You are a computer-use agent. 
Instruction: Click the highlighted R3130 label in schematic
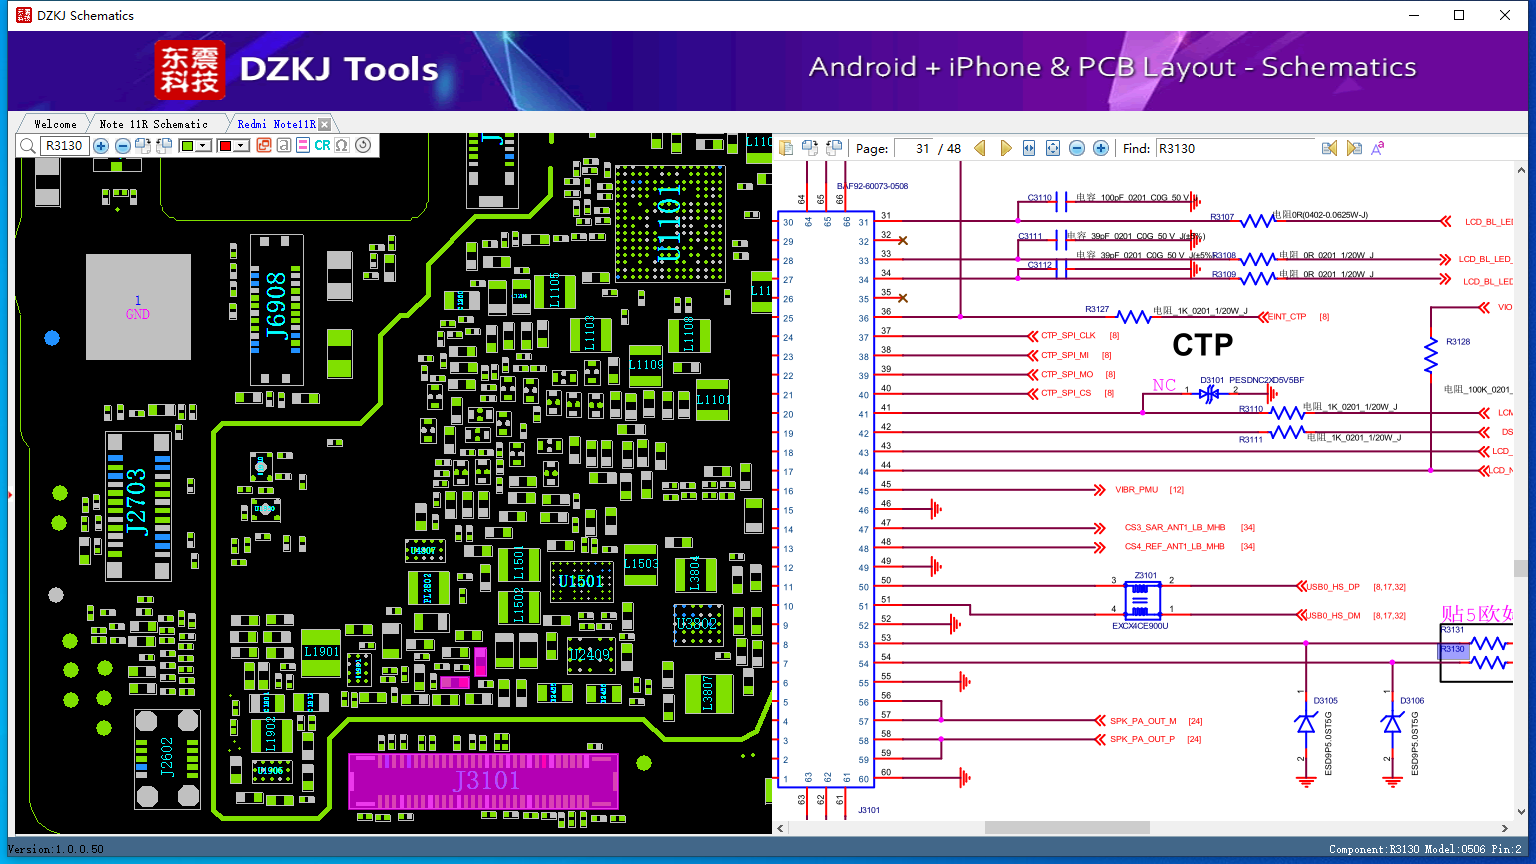[1454, 650]
